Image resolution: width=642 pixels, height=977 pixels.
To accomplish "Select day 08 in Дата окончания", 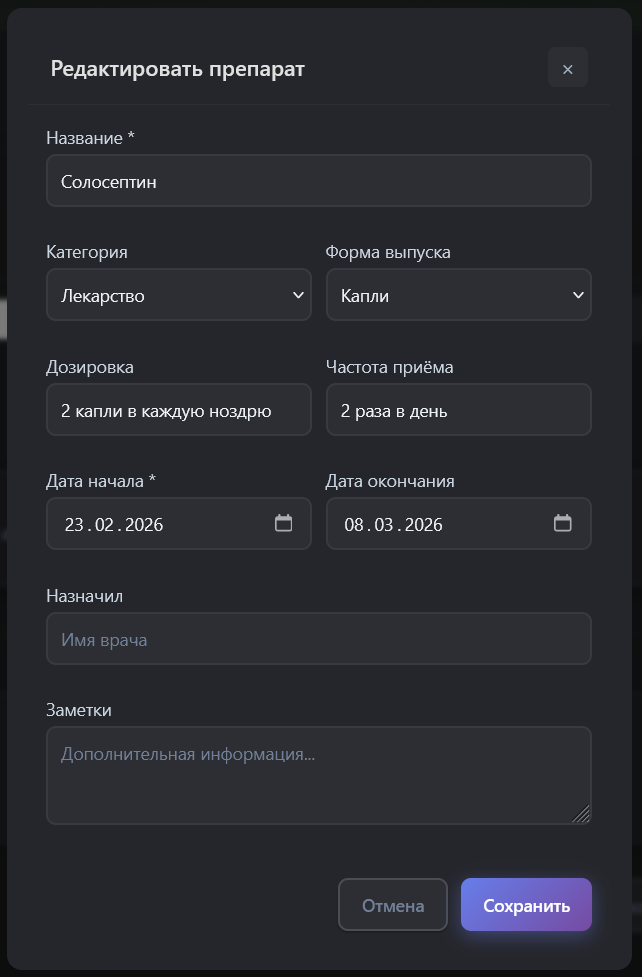I will 354,525.
